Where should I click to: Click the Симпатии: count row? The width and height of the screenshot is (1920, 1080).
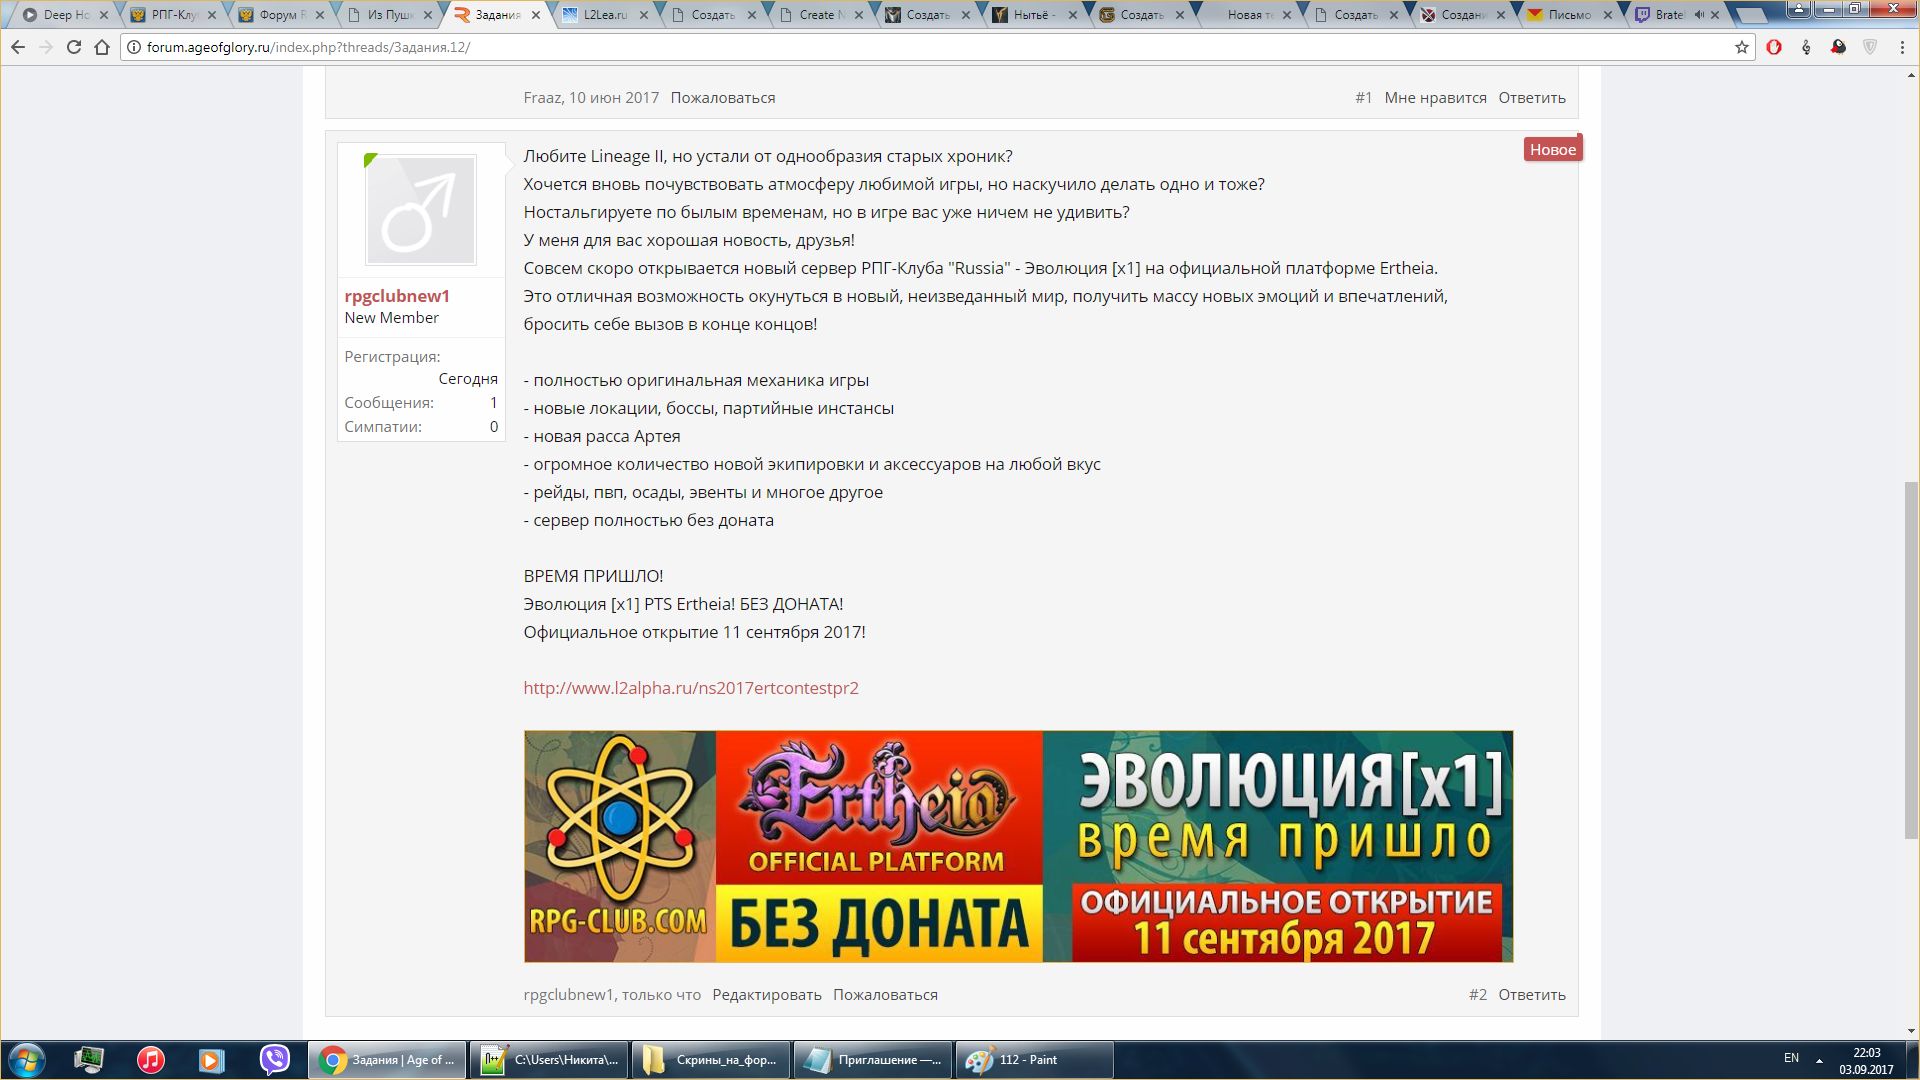tap(421, 426)
